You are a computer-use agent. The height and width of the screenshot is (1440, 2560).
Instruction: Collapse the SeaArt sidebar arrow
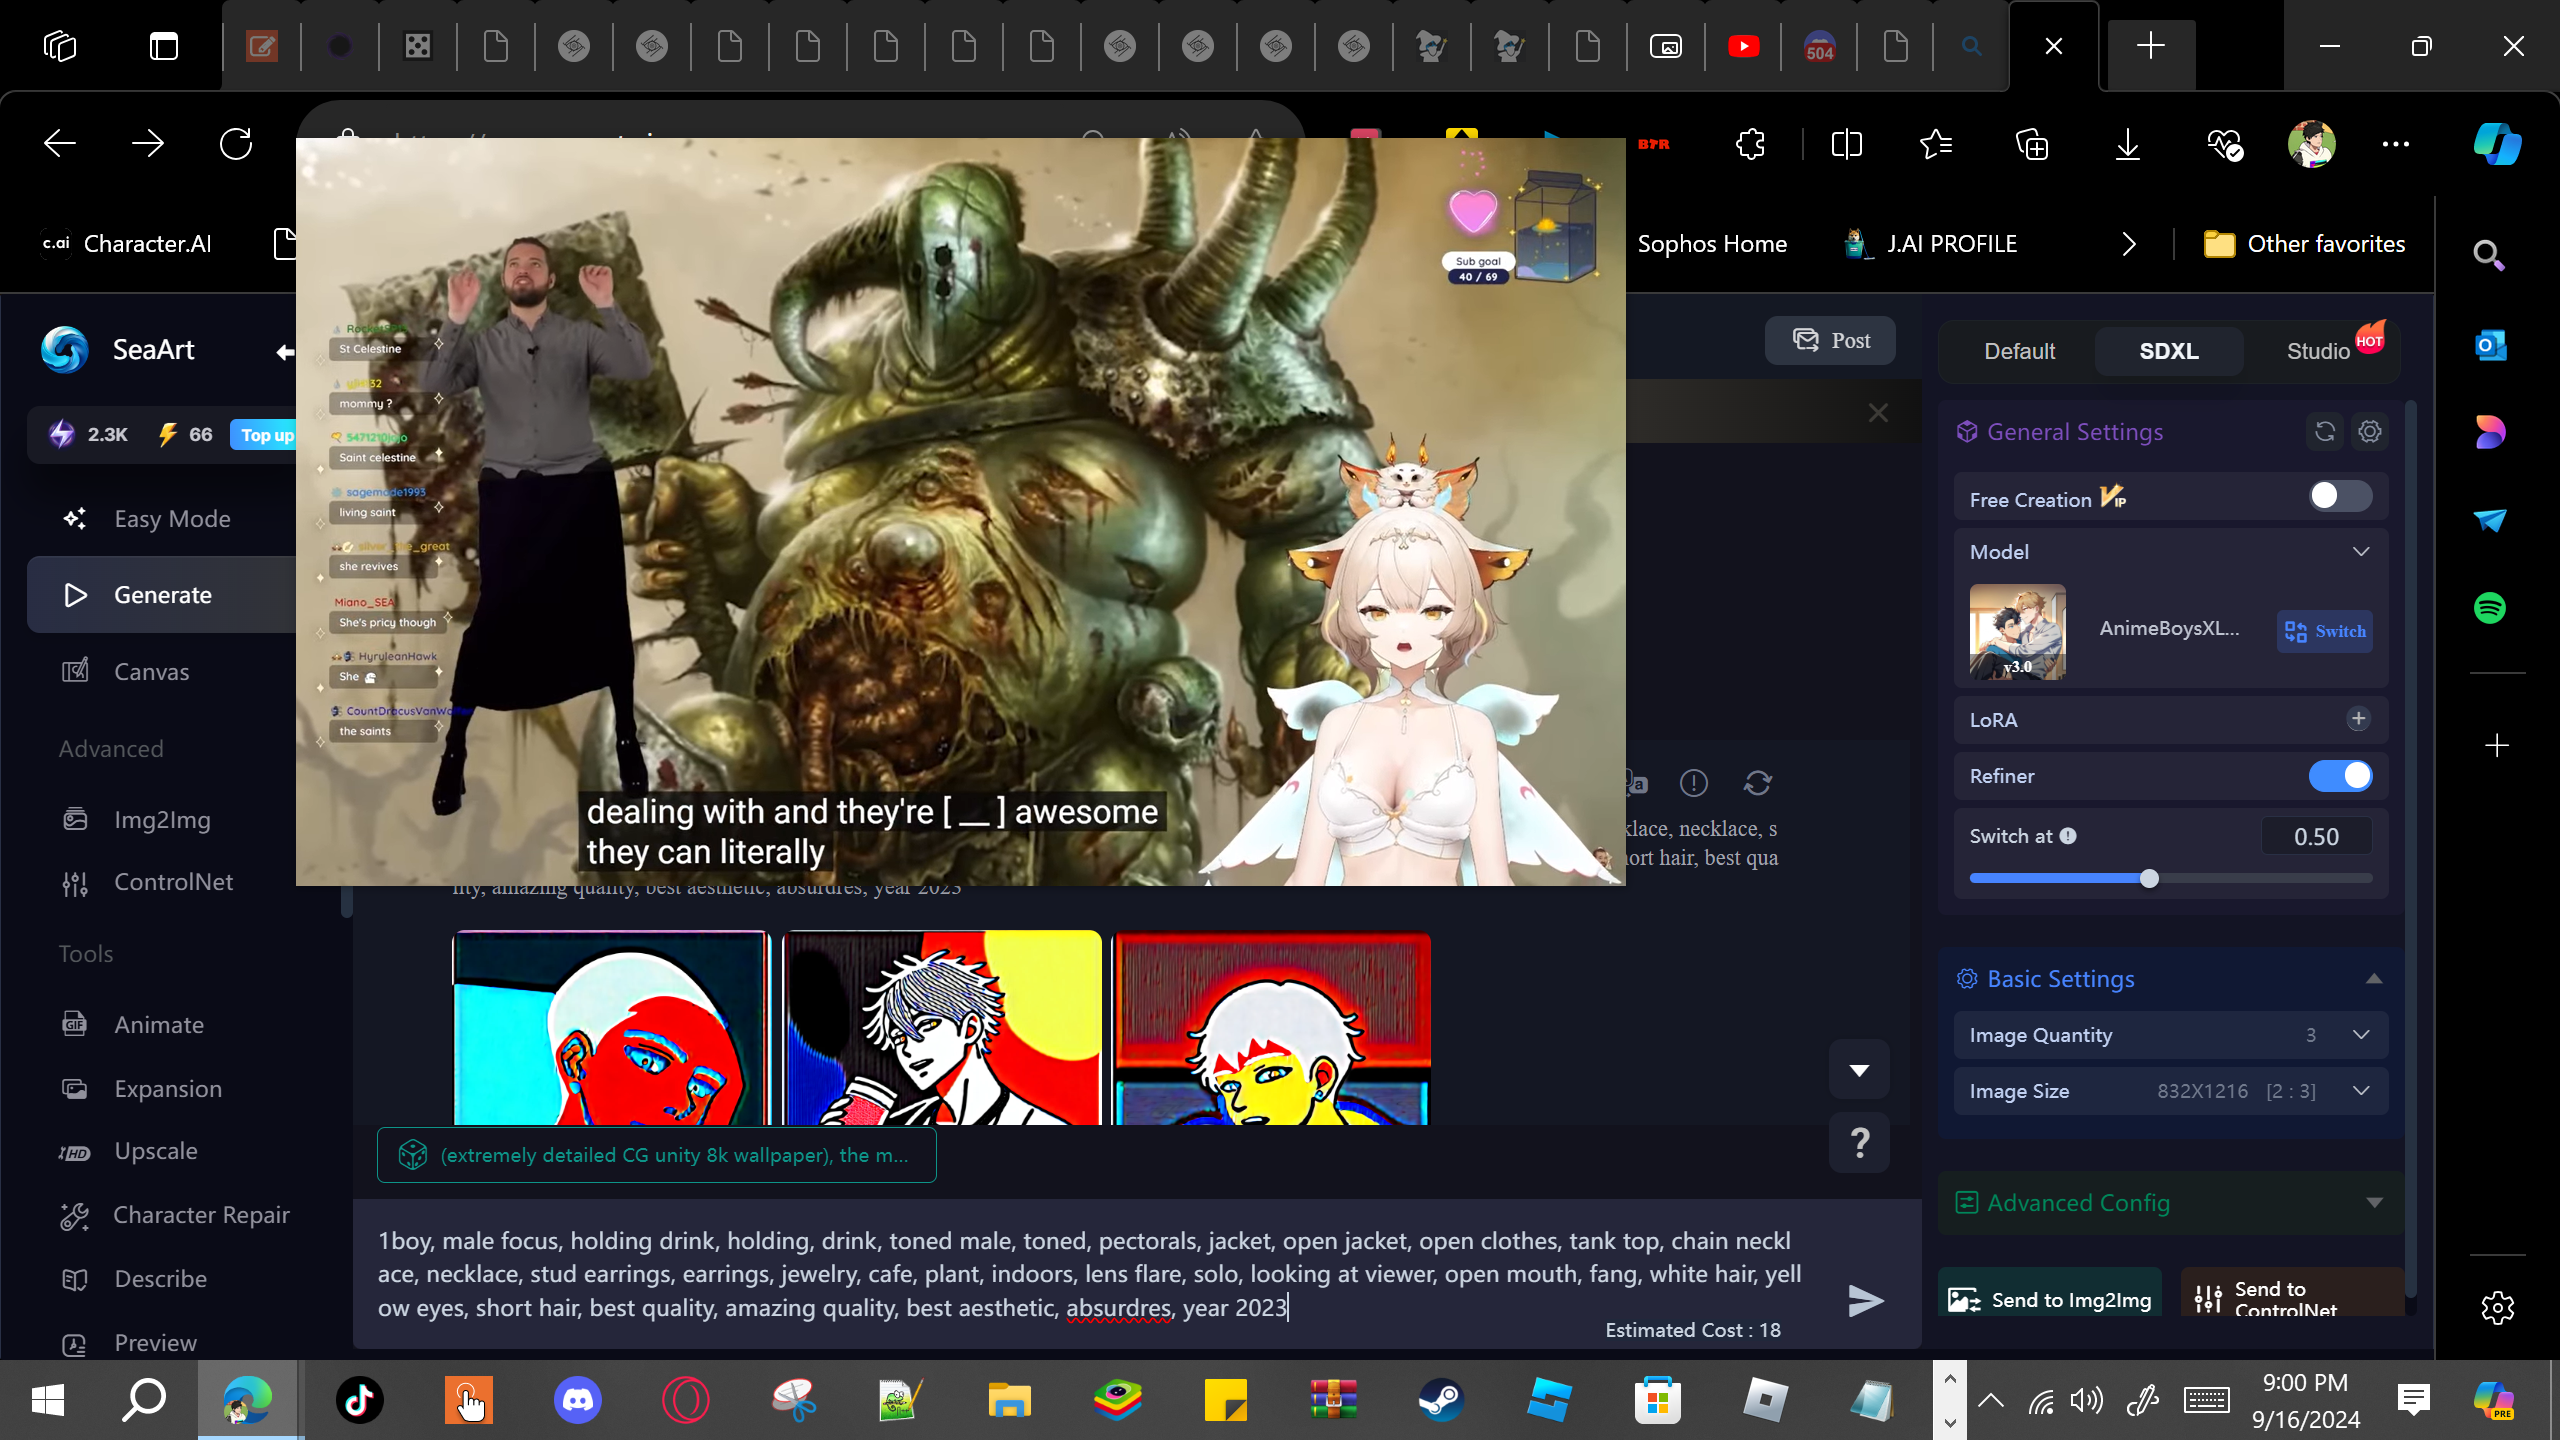pyautogui.click(x=285, y=351)
